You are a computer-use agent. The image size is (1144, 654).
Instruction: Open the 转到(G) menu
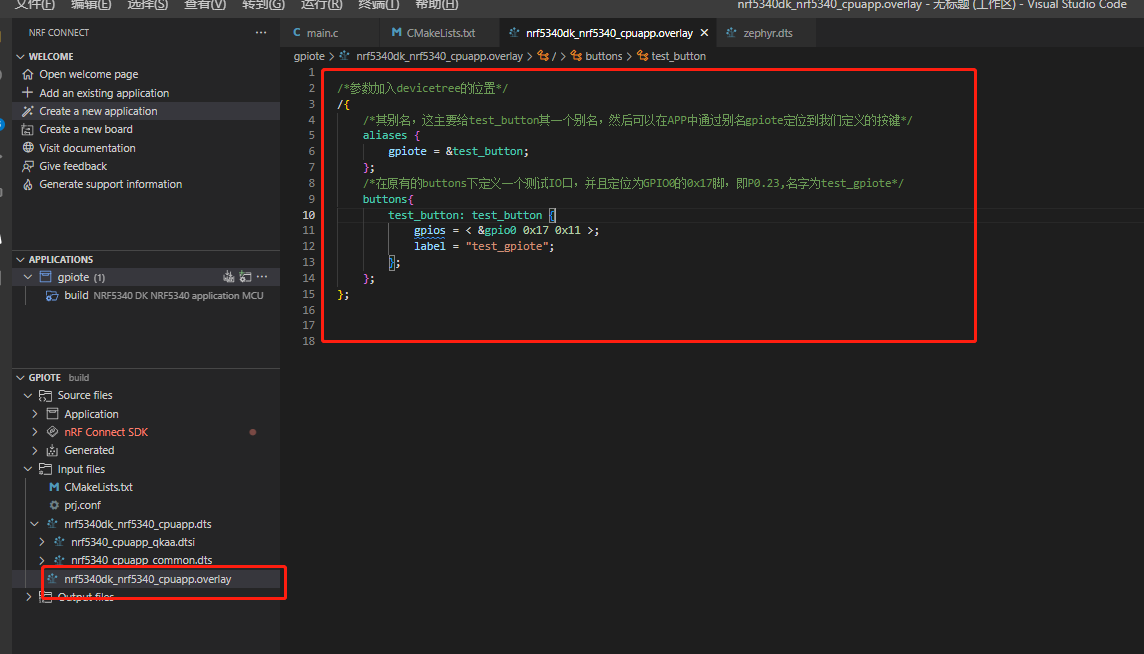(263, 4)
